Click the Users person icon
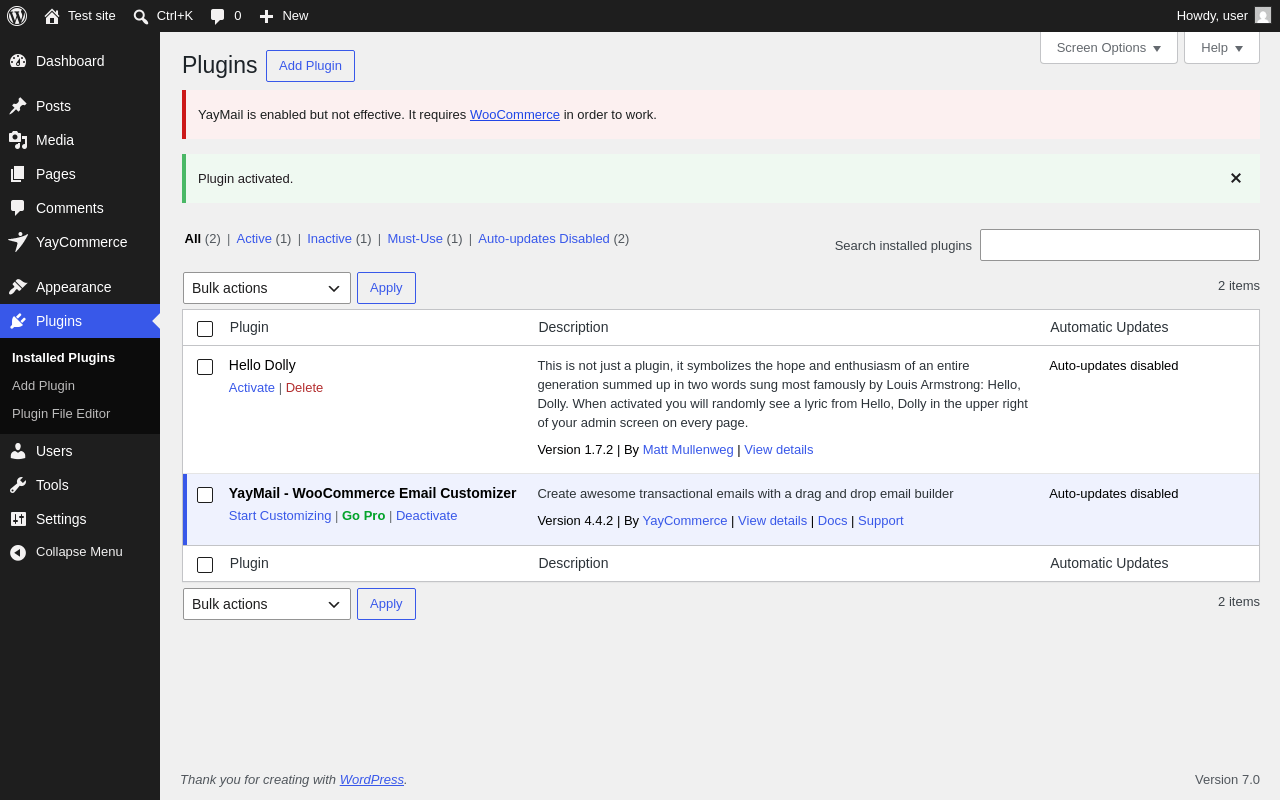The image size is (1280, 800). coord(18,451)
